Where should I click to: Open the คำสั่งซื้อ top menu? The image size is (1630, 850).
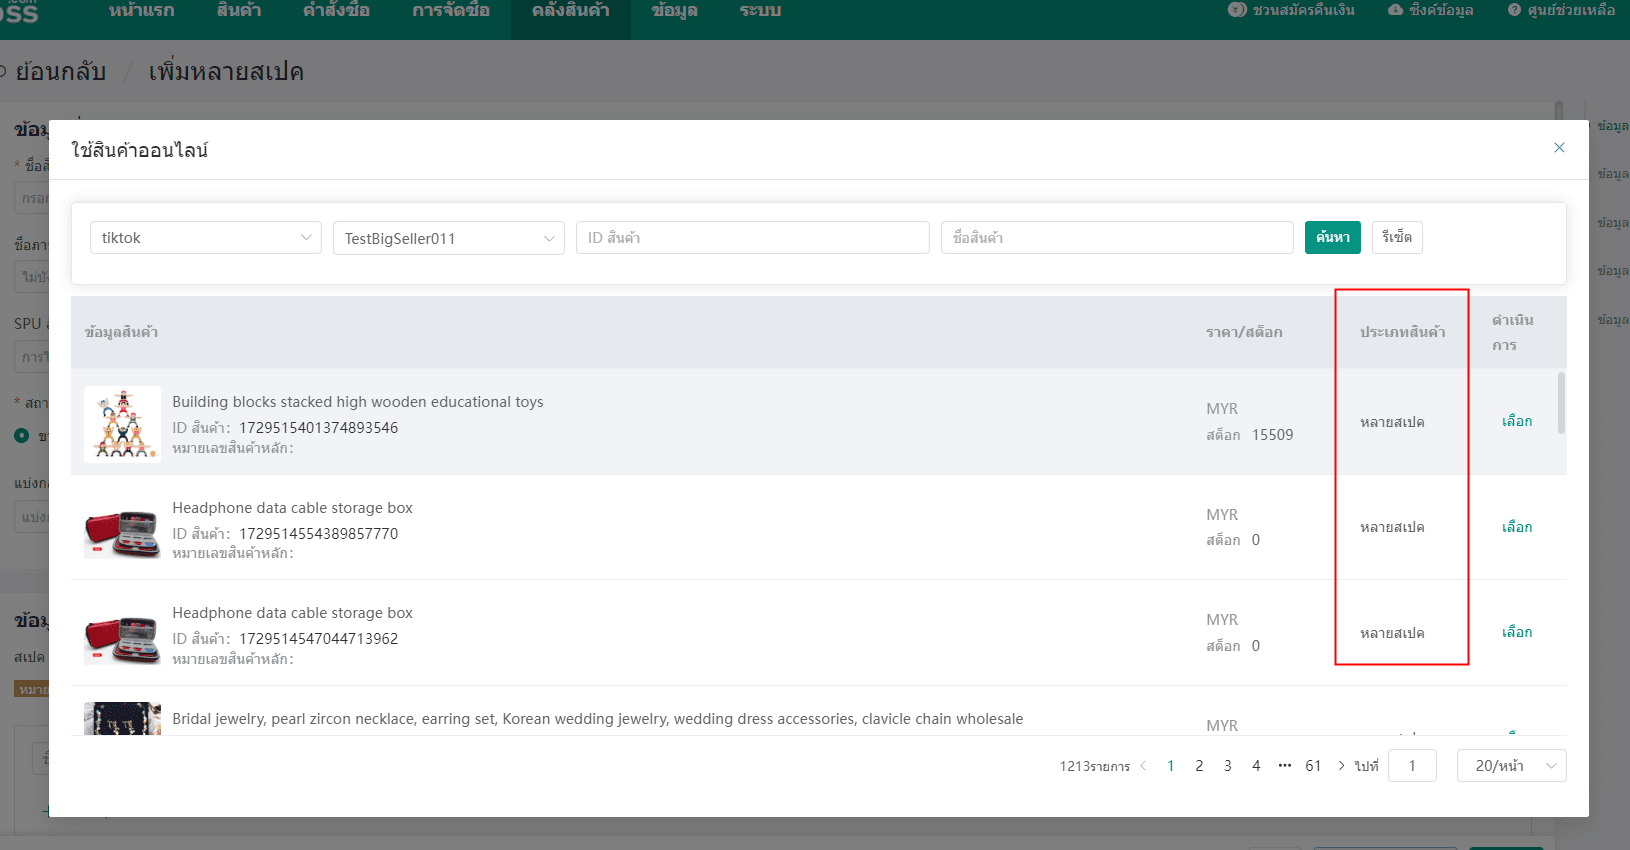pos(336,11)
